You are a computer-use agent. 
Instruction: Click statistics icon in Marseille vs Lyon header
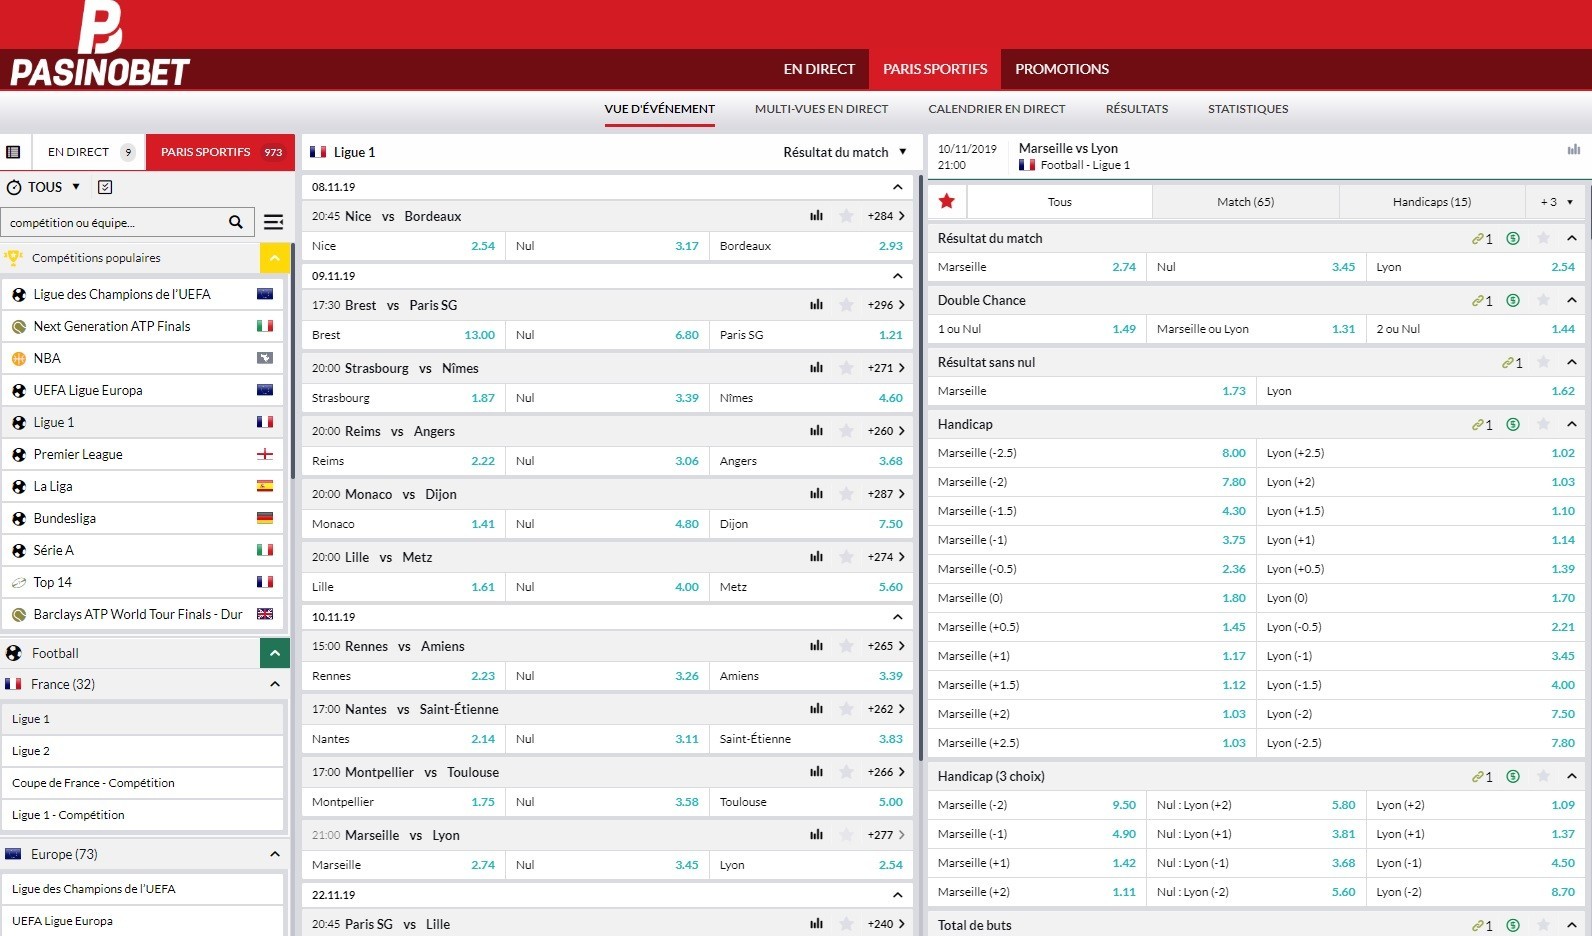coord(1574,150)
